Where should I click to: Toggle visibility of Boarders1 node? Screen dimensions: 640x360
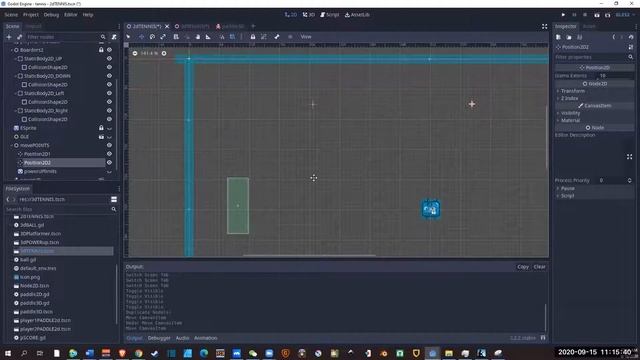[x=109, y=50]
